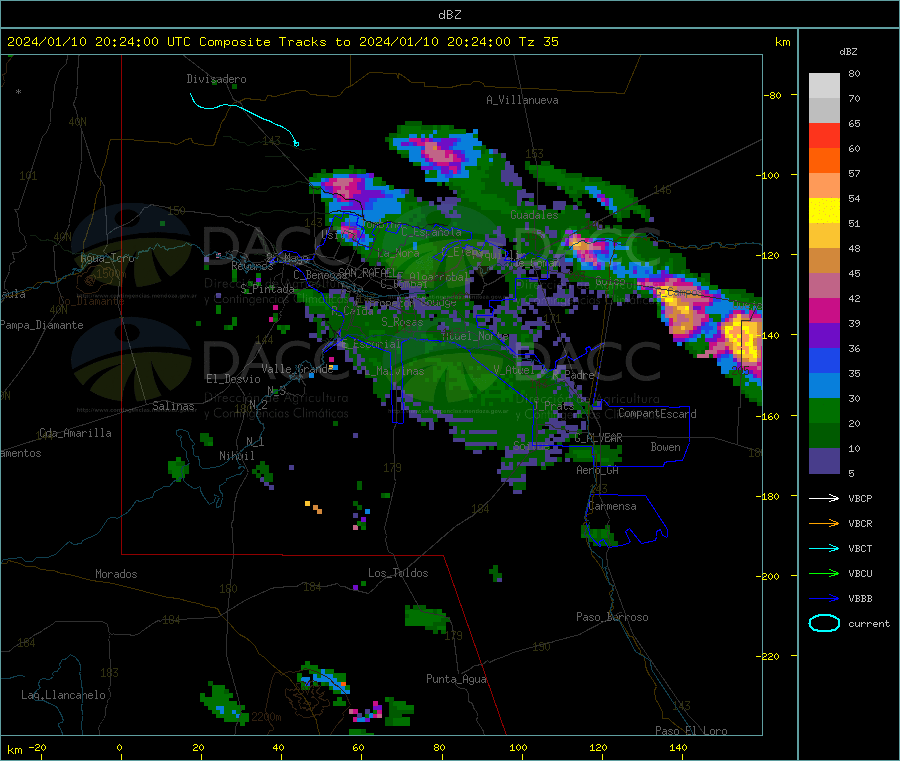Select the orange 57 dBZ color swatch
Image resolution: width=900 pixels, height=761 pixels.
(x=824, y=161)
